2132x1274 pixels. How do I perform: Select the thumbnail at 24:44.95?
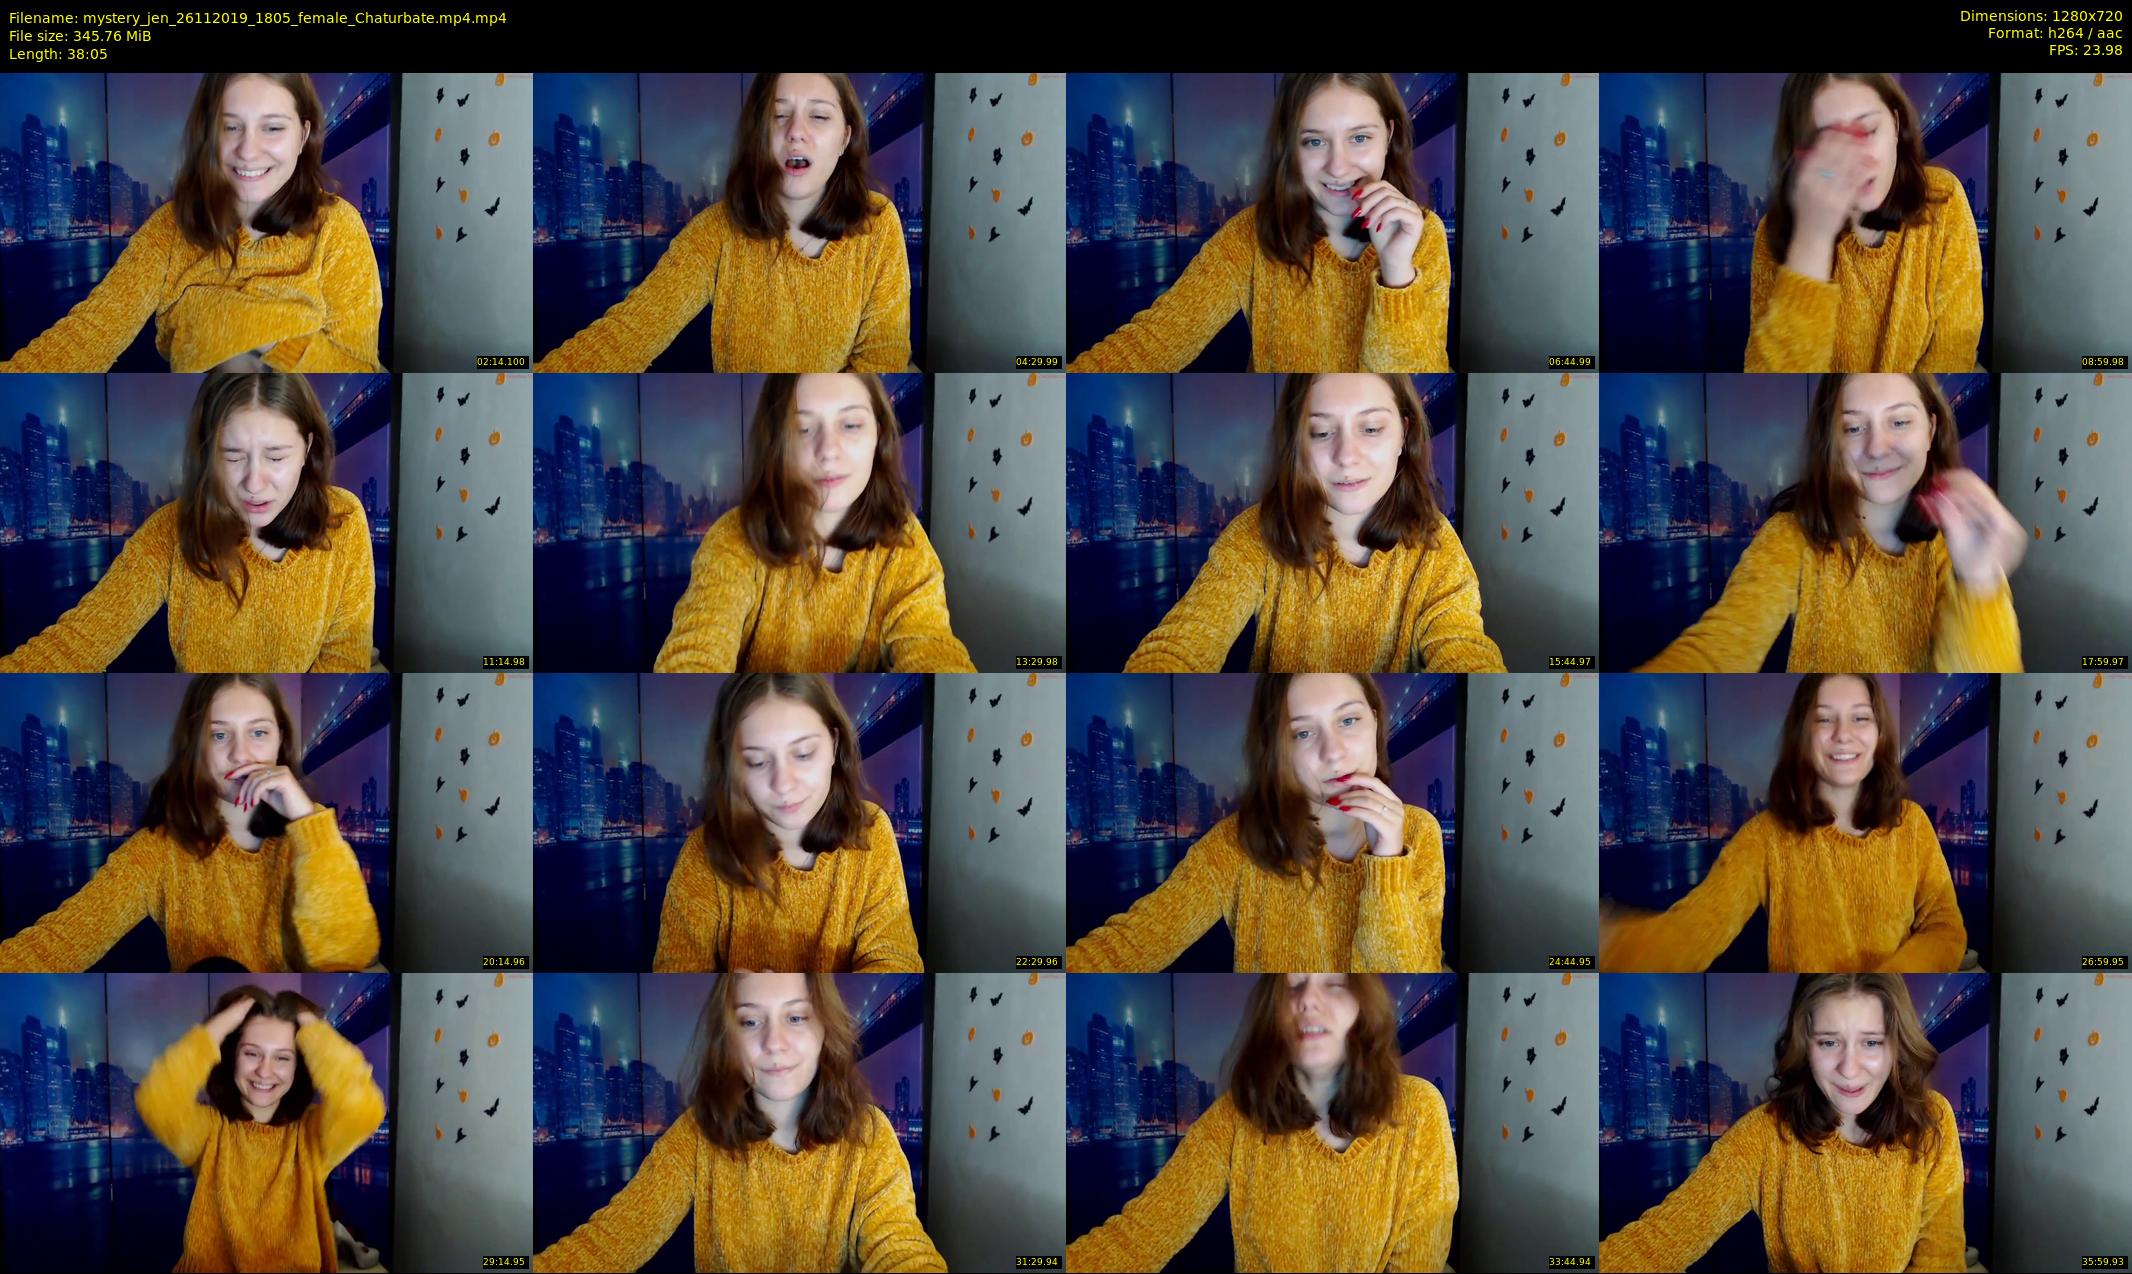pyautogui.click(x=1332, y=822)
